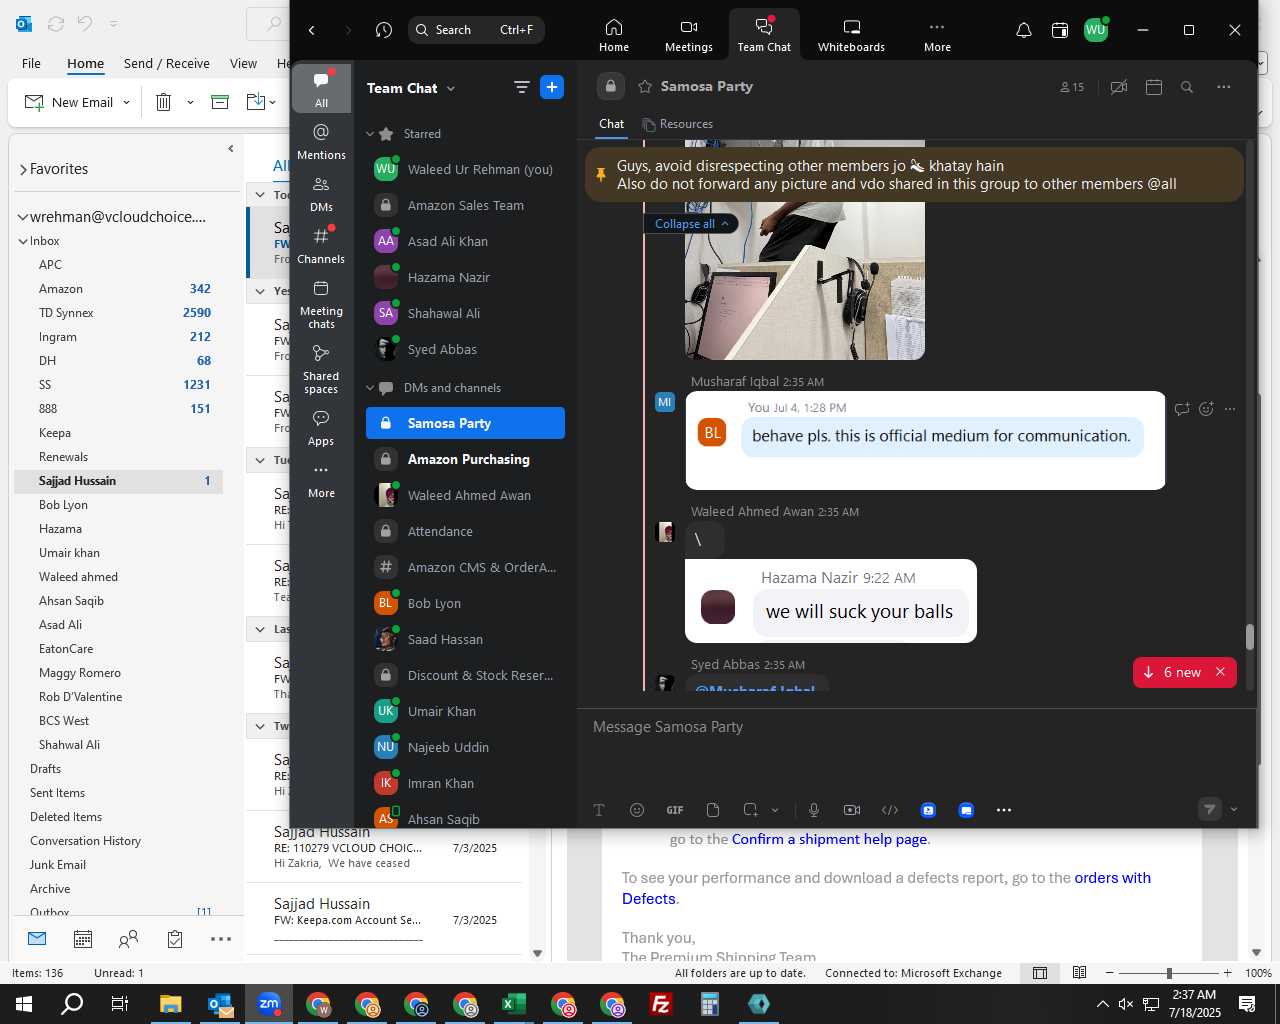The height and width of the screenshot is (1024, 1280).
Task: Insert a code snippet
Action: click(890, 810)
